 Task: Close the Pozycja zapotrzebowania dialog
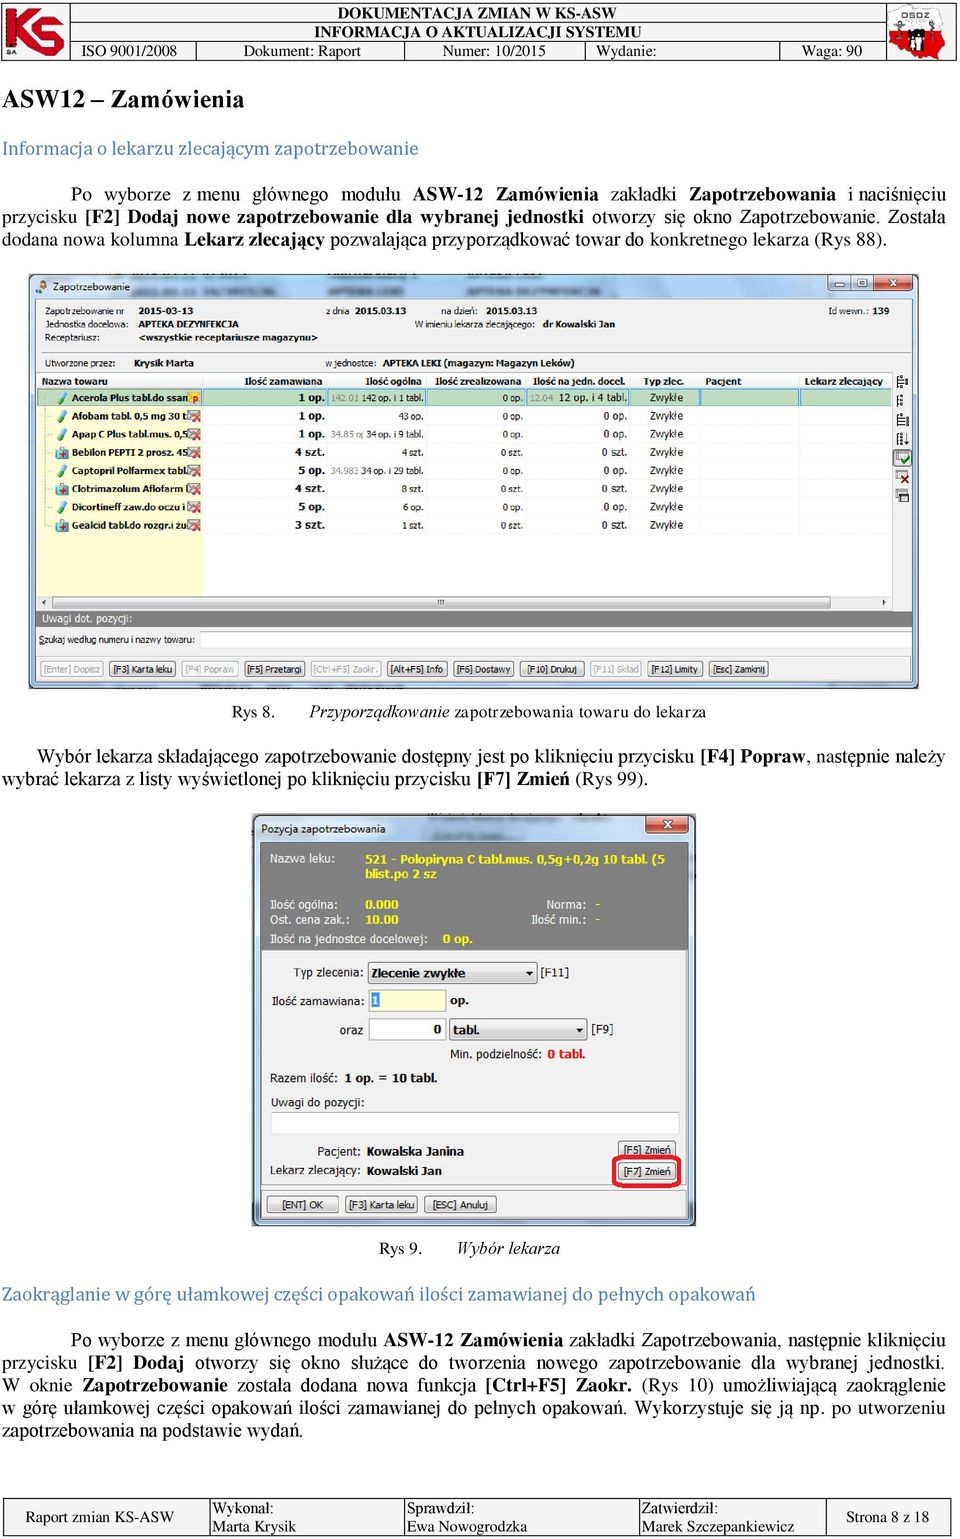click(x=666, y=825)
